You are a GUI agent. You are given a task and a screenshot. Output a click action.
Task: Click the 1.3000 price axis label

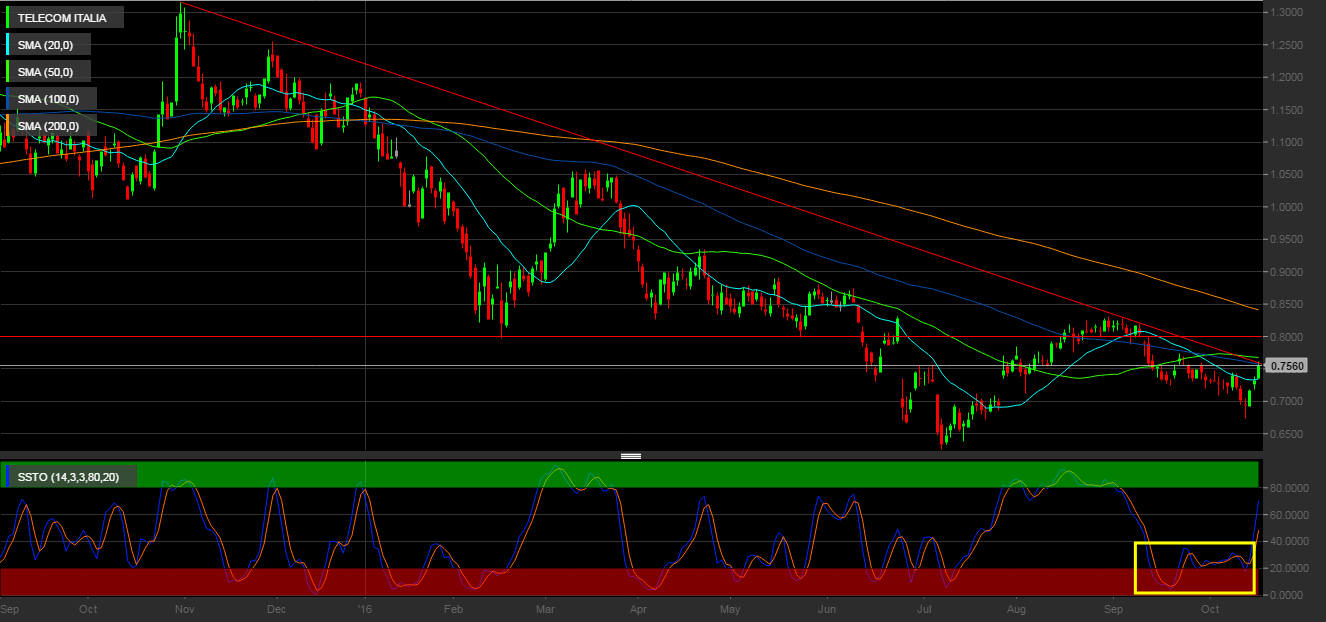(x=1286, y=13)
